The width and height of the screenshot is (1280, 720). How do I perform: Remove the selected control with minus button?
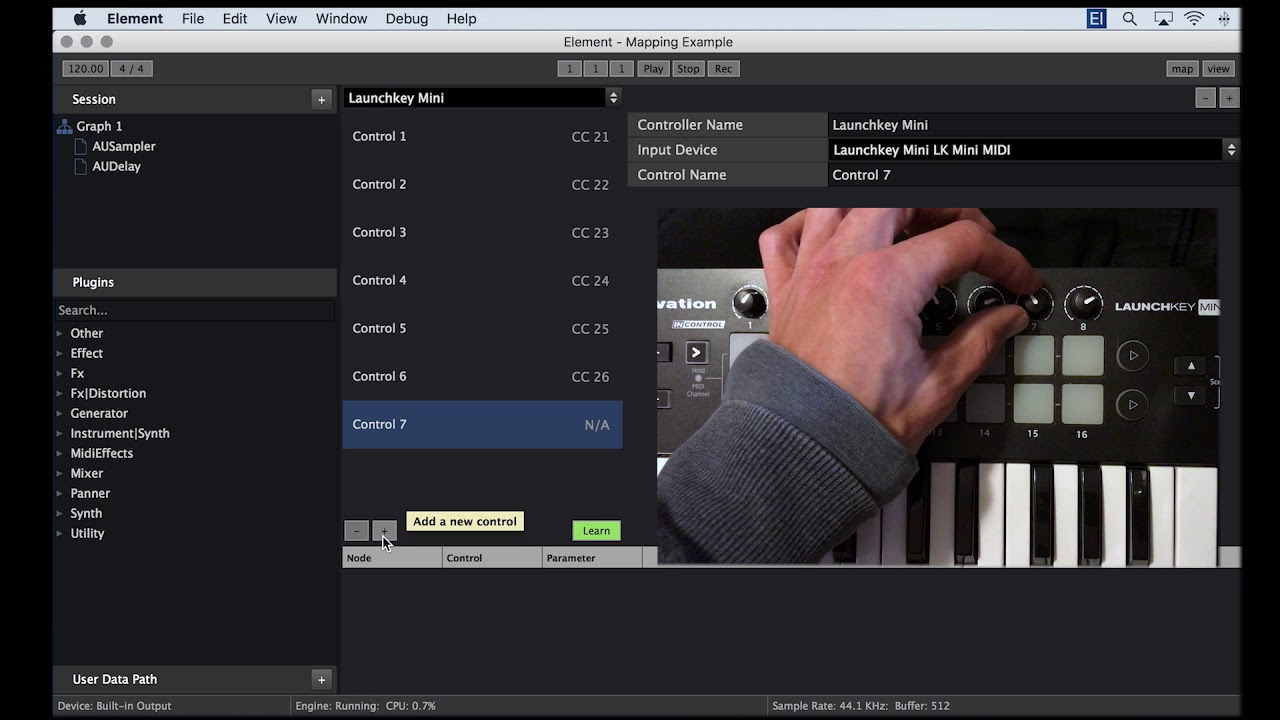pos(356,531)
